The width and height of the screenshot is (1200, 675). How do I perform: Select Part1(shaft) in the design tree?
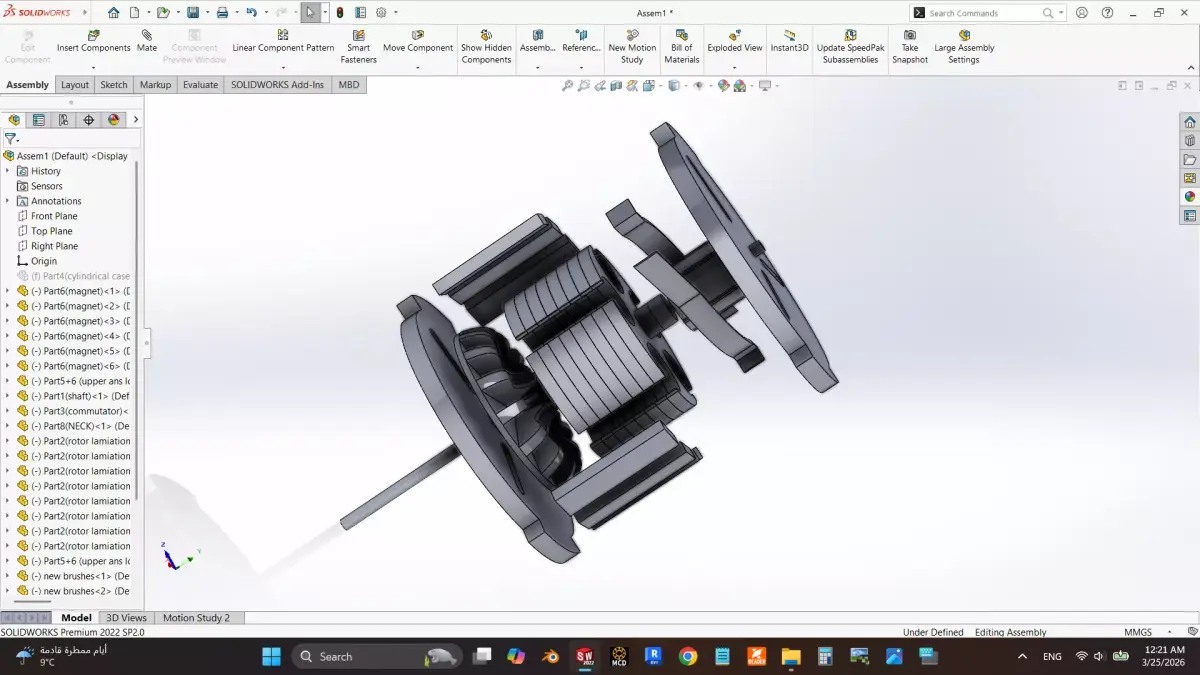pyautogui.click(x=70, y=395)
